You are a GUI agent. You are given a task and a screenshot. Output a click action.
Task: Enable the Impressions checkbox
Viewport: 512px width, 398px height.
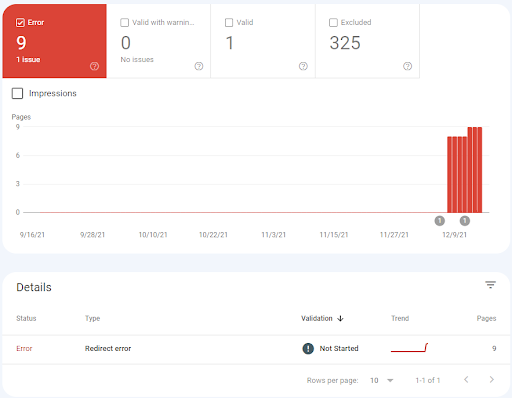coord(17,93)
